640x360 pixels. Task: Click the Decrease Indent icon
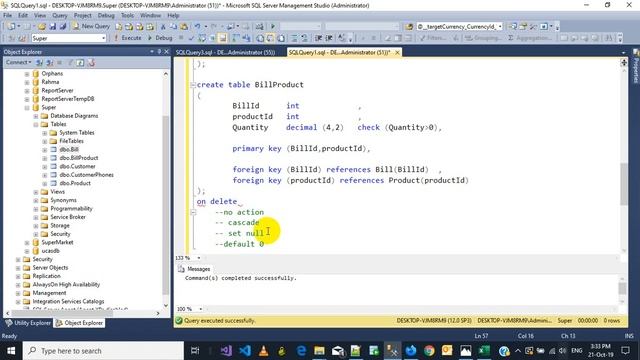tap(318, 38)
